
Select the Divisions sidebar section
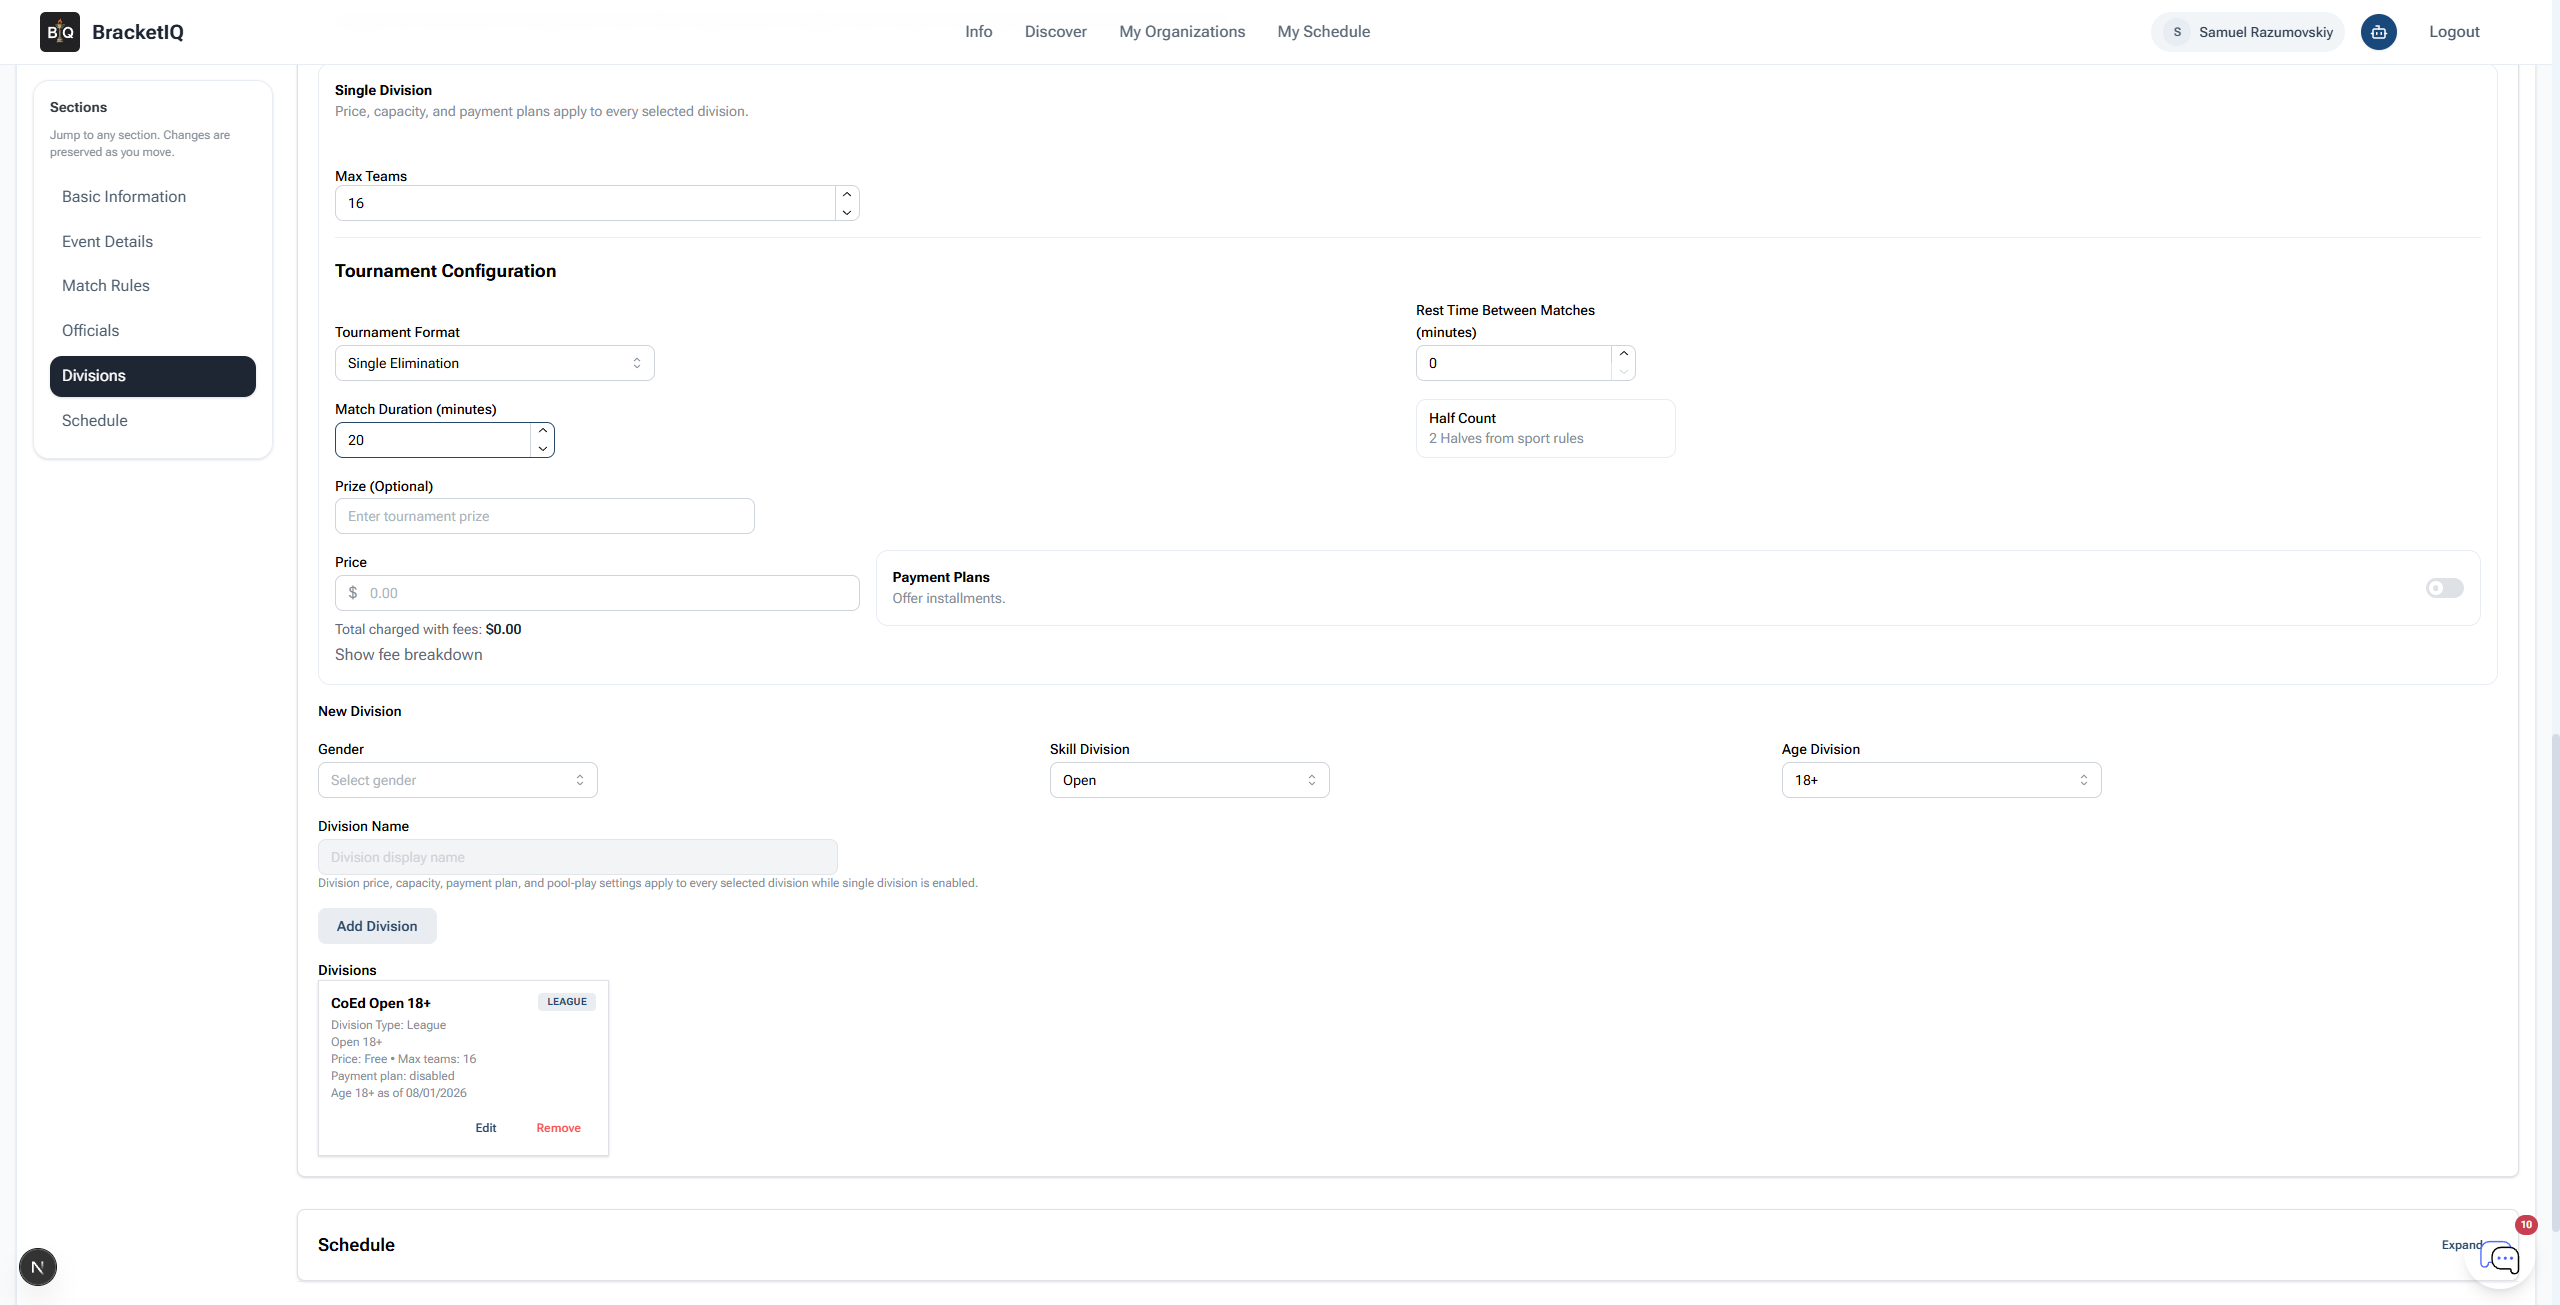point(153,376)
